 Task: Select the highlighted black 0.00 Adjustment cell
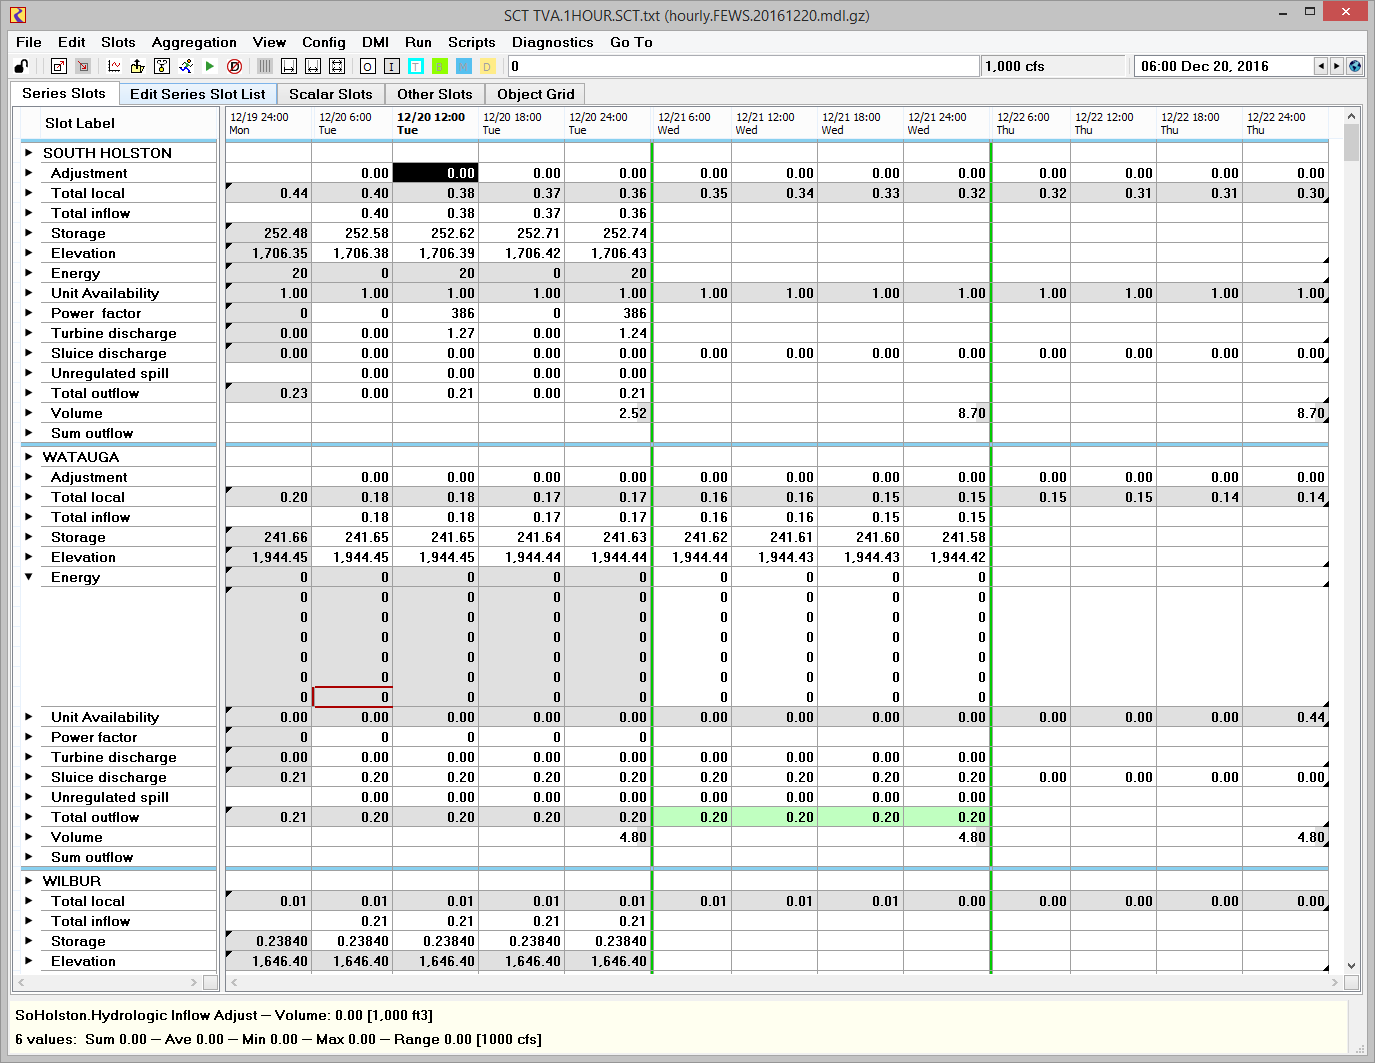[x=435, y=173]
